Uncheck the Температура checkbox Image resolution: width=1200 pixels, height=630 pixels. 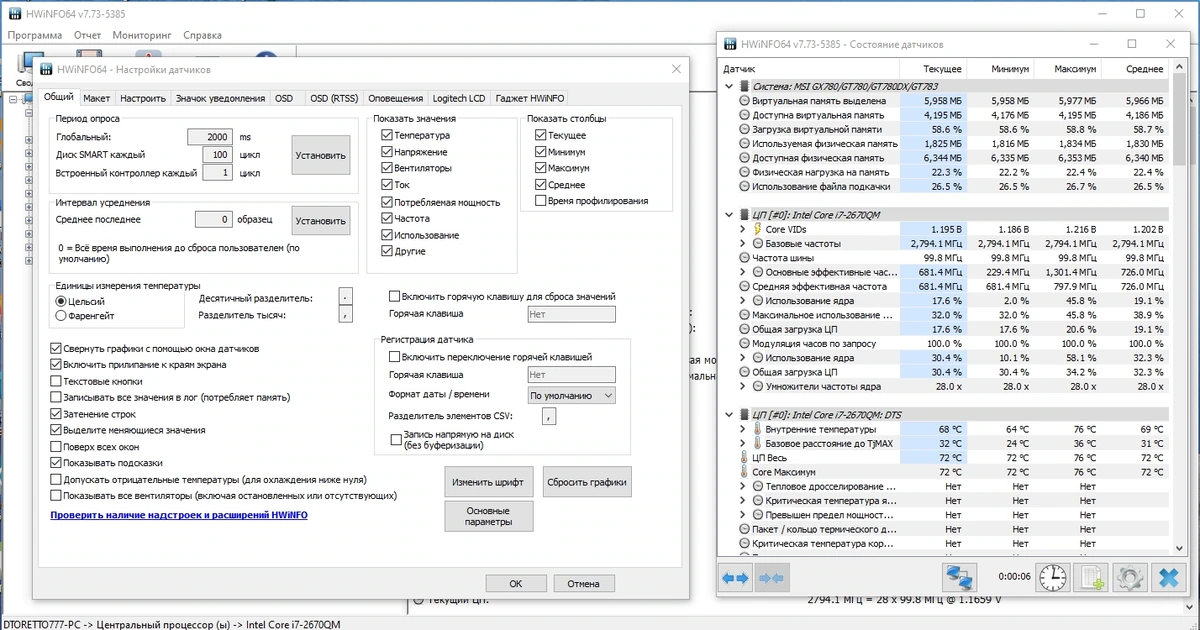coord(387,135)
